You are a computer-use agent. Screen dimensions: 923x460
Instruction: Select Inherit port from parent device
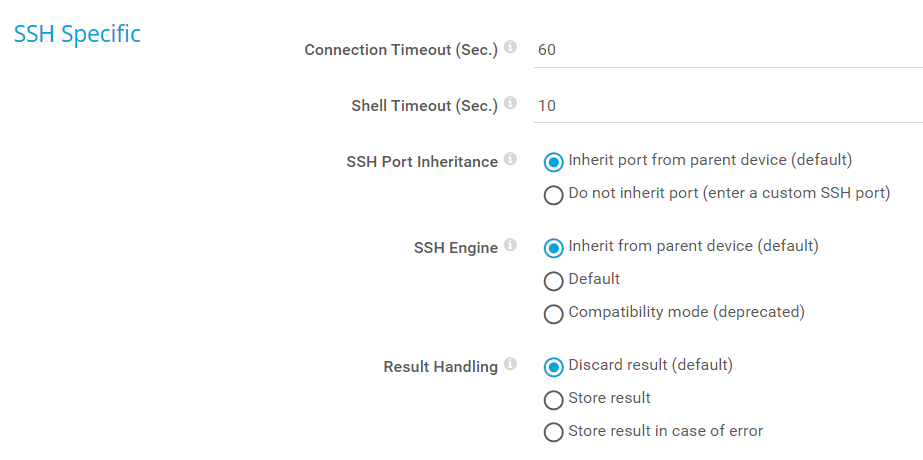[x=553, y=162]
